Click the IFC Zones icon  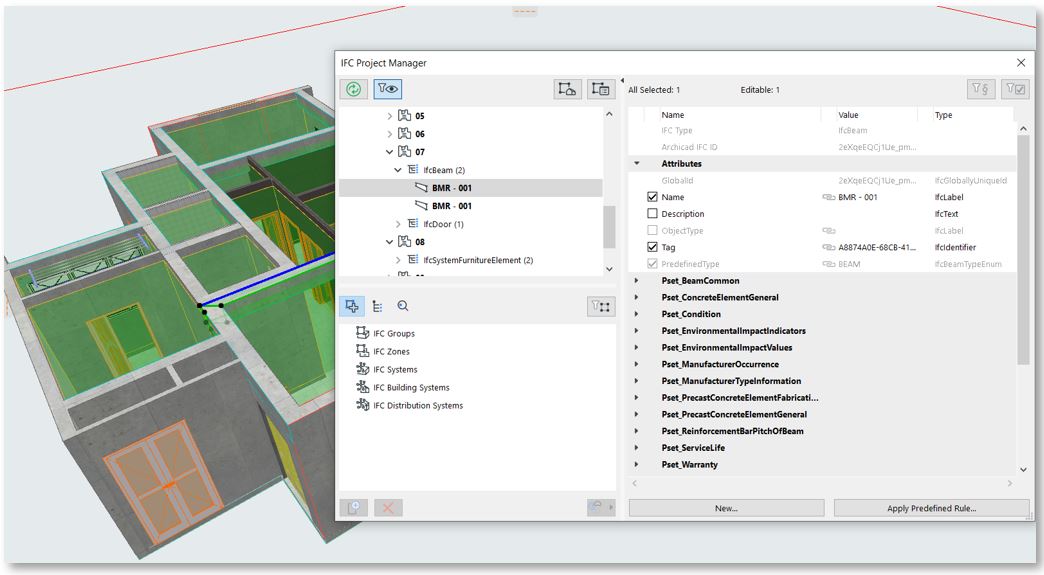point(362,351)
